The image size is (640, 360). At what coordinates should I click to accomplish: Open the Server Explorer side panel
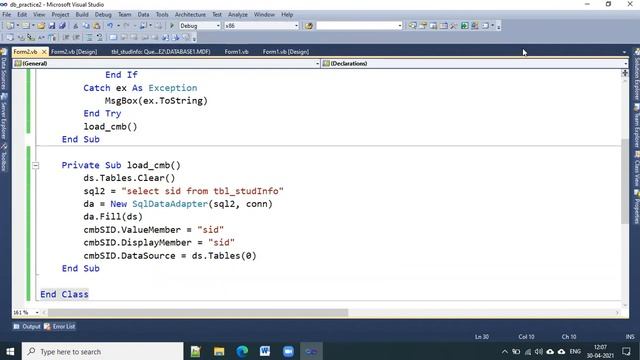[4, 117]
